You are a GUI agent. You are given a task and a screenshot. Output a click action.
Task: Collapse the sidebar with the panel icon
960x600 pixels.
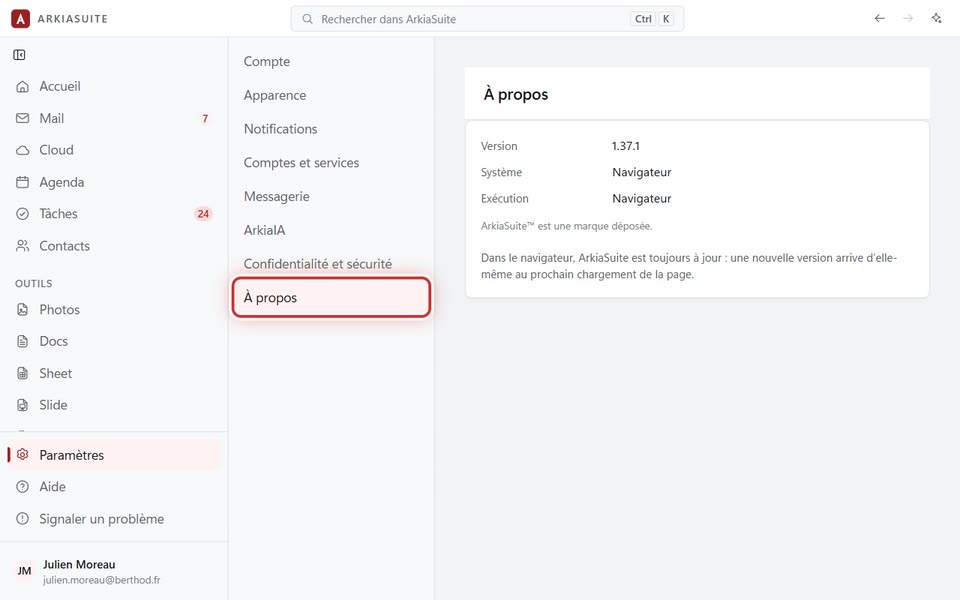coord(20,55)
